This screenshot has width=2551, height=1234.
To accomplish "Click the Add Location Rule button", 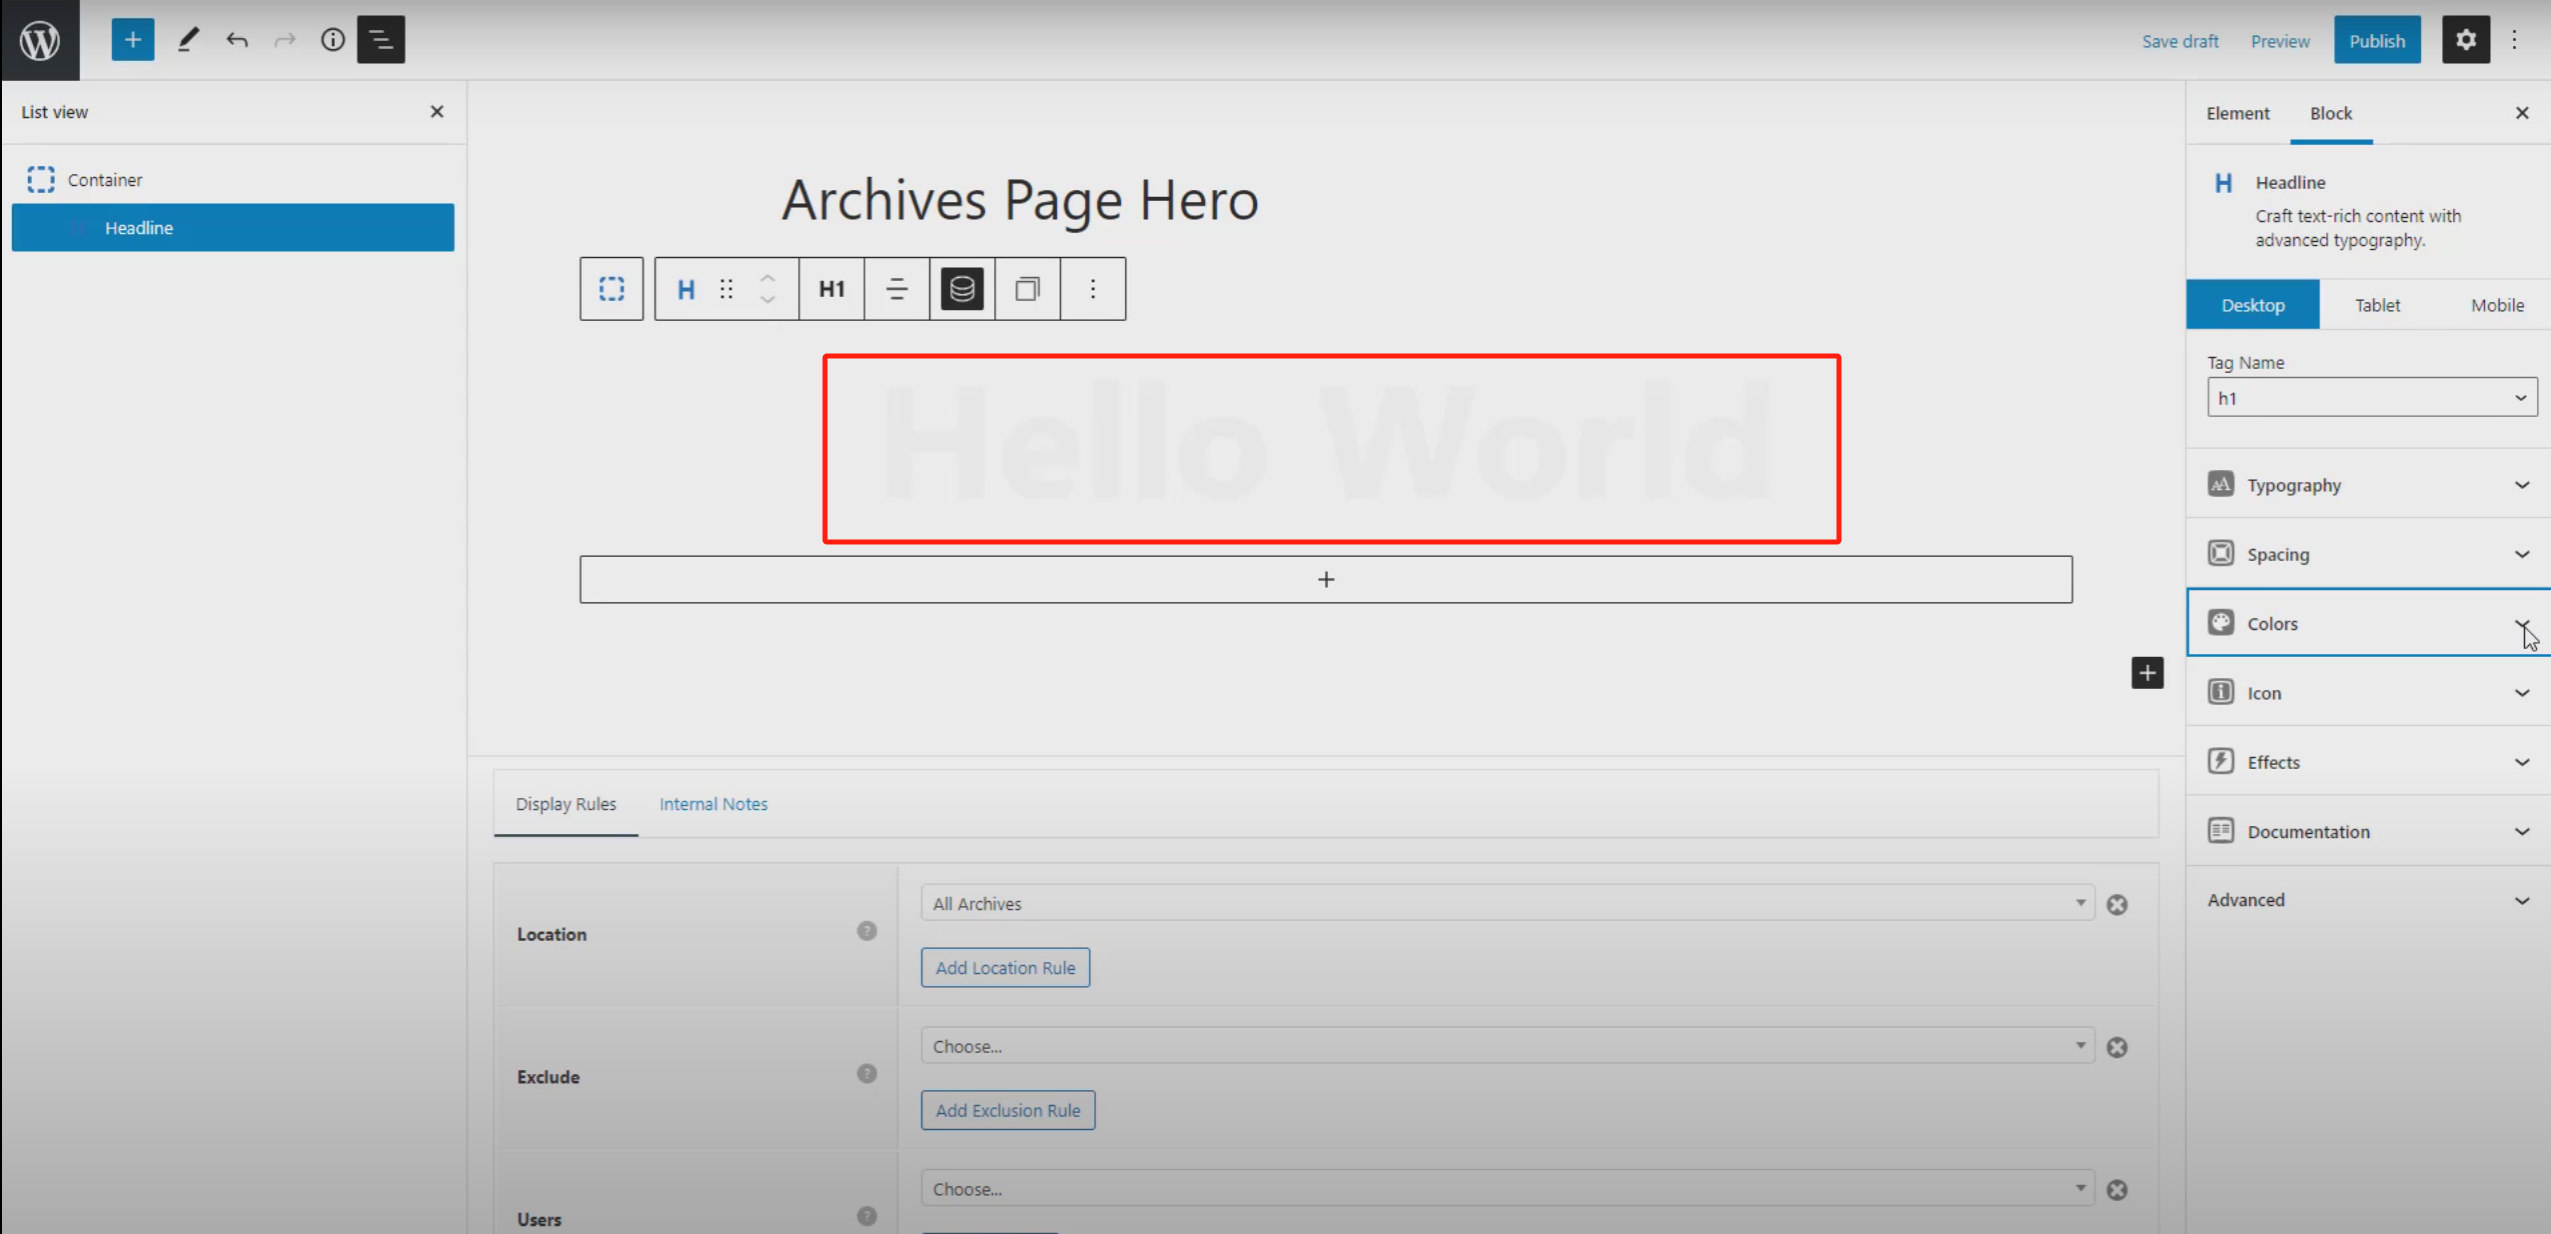I will coord(1005,968).
